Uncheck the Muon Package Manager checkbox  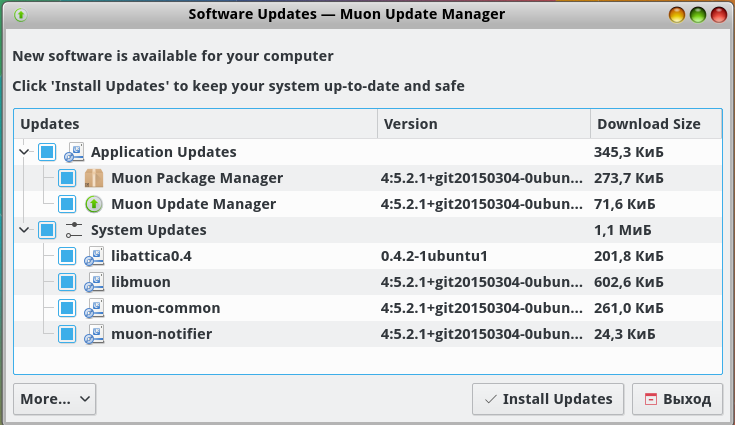(x=67, y=178)
